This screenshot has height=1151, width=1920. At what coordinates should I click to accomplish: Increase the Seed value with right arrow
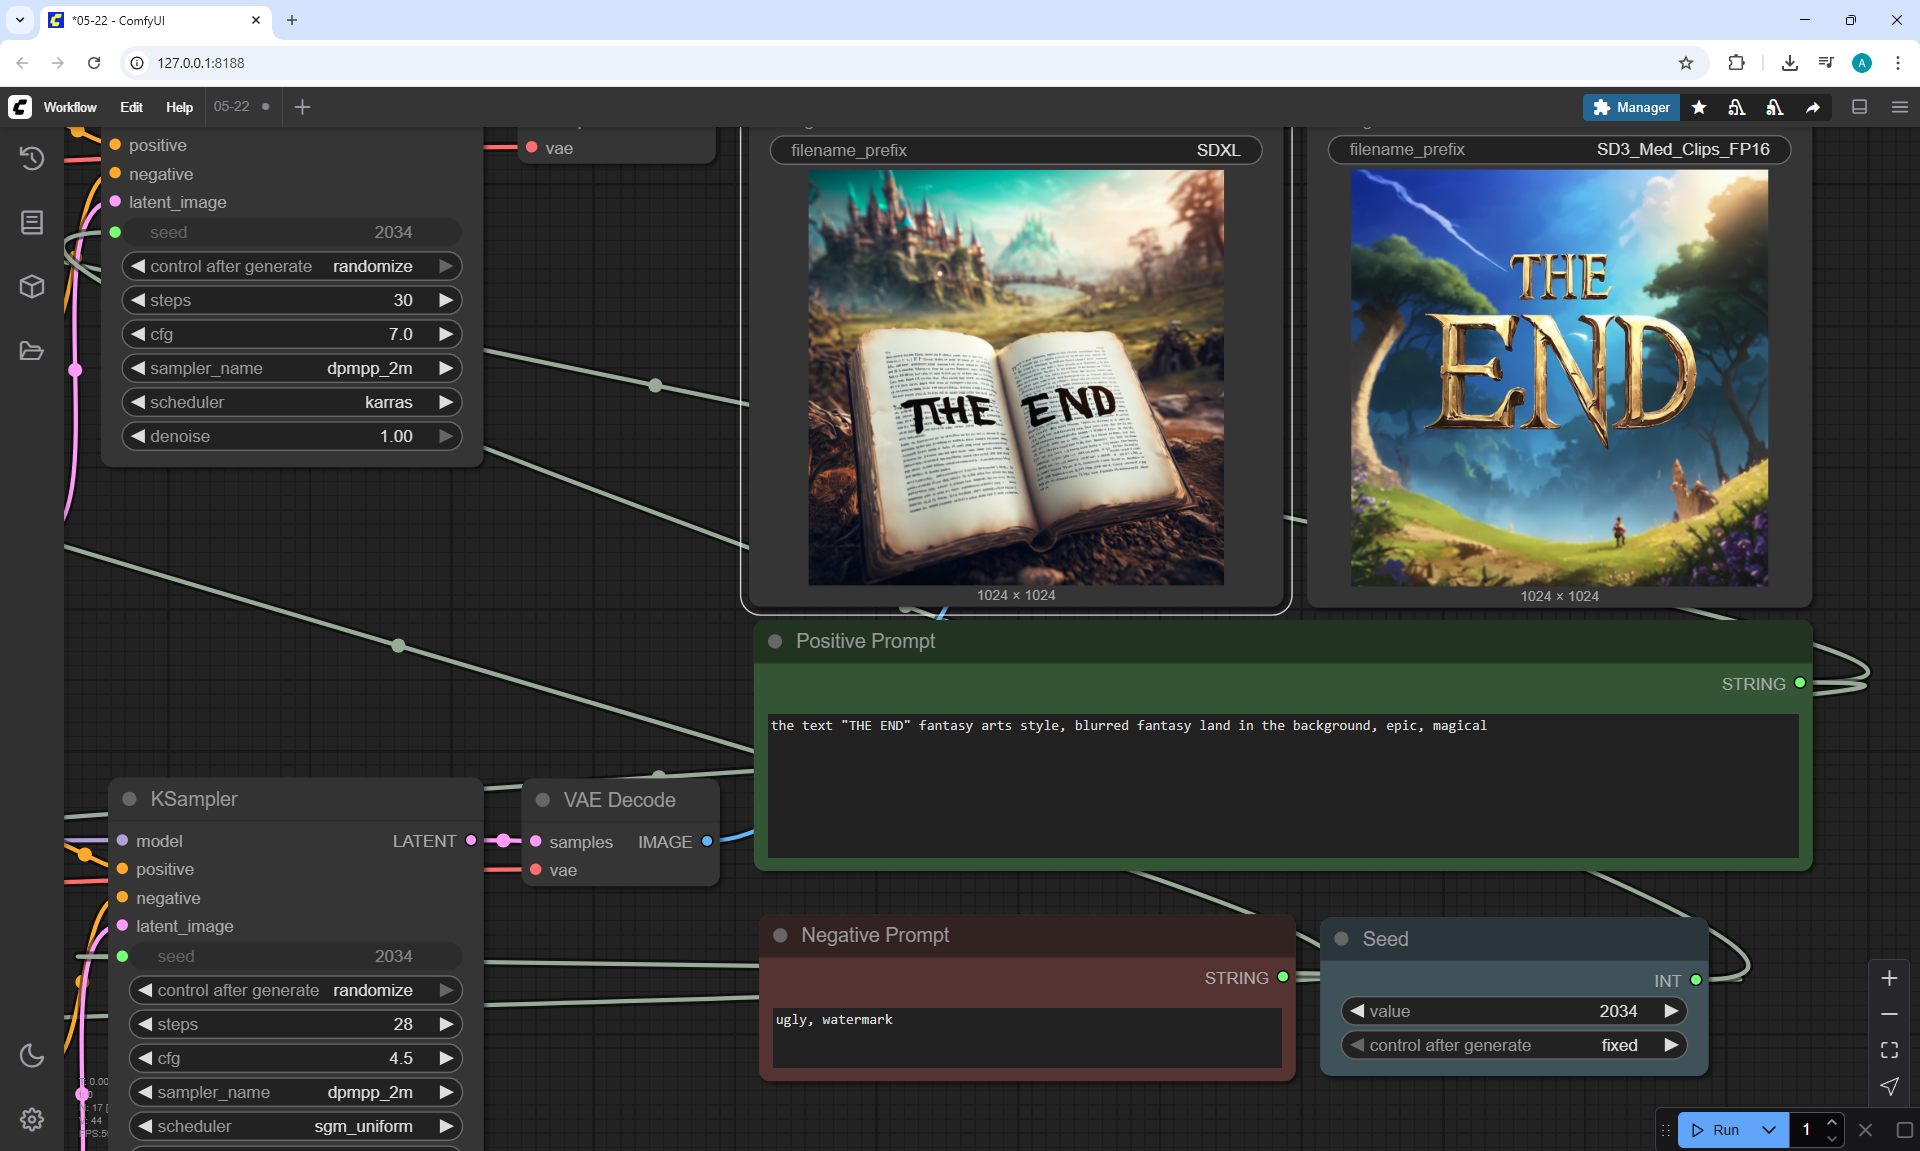point(1671,1011)
